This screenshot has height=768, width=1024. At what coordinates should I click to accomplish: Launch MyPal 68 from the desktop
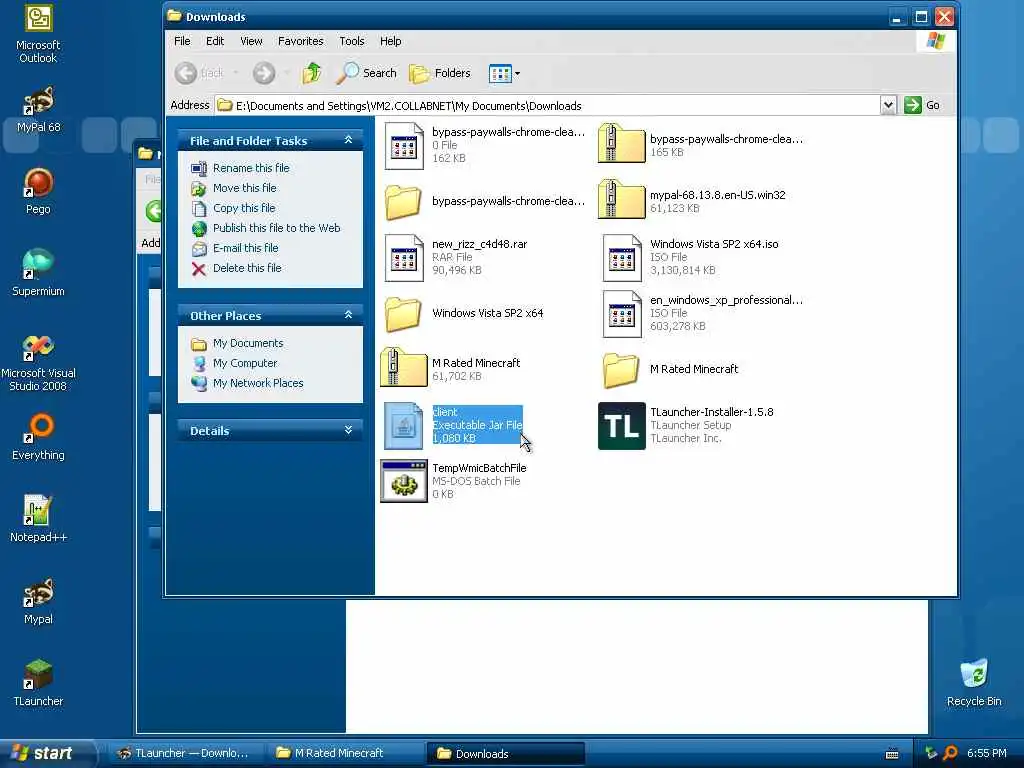coord(38,110)
